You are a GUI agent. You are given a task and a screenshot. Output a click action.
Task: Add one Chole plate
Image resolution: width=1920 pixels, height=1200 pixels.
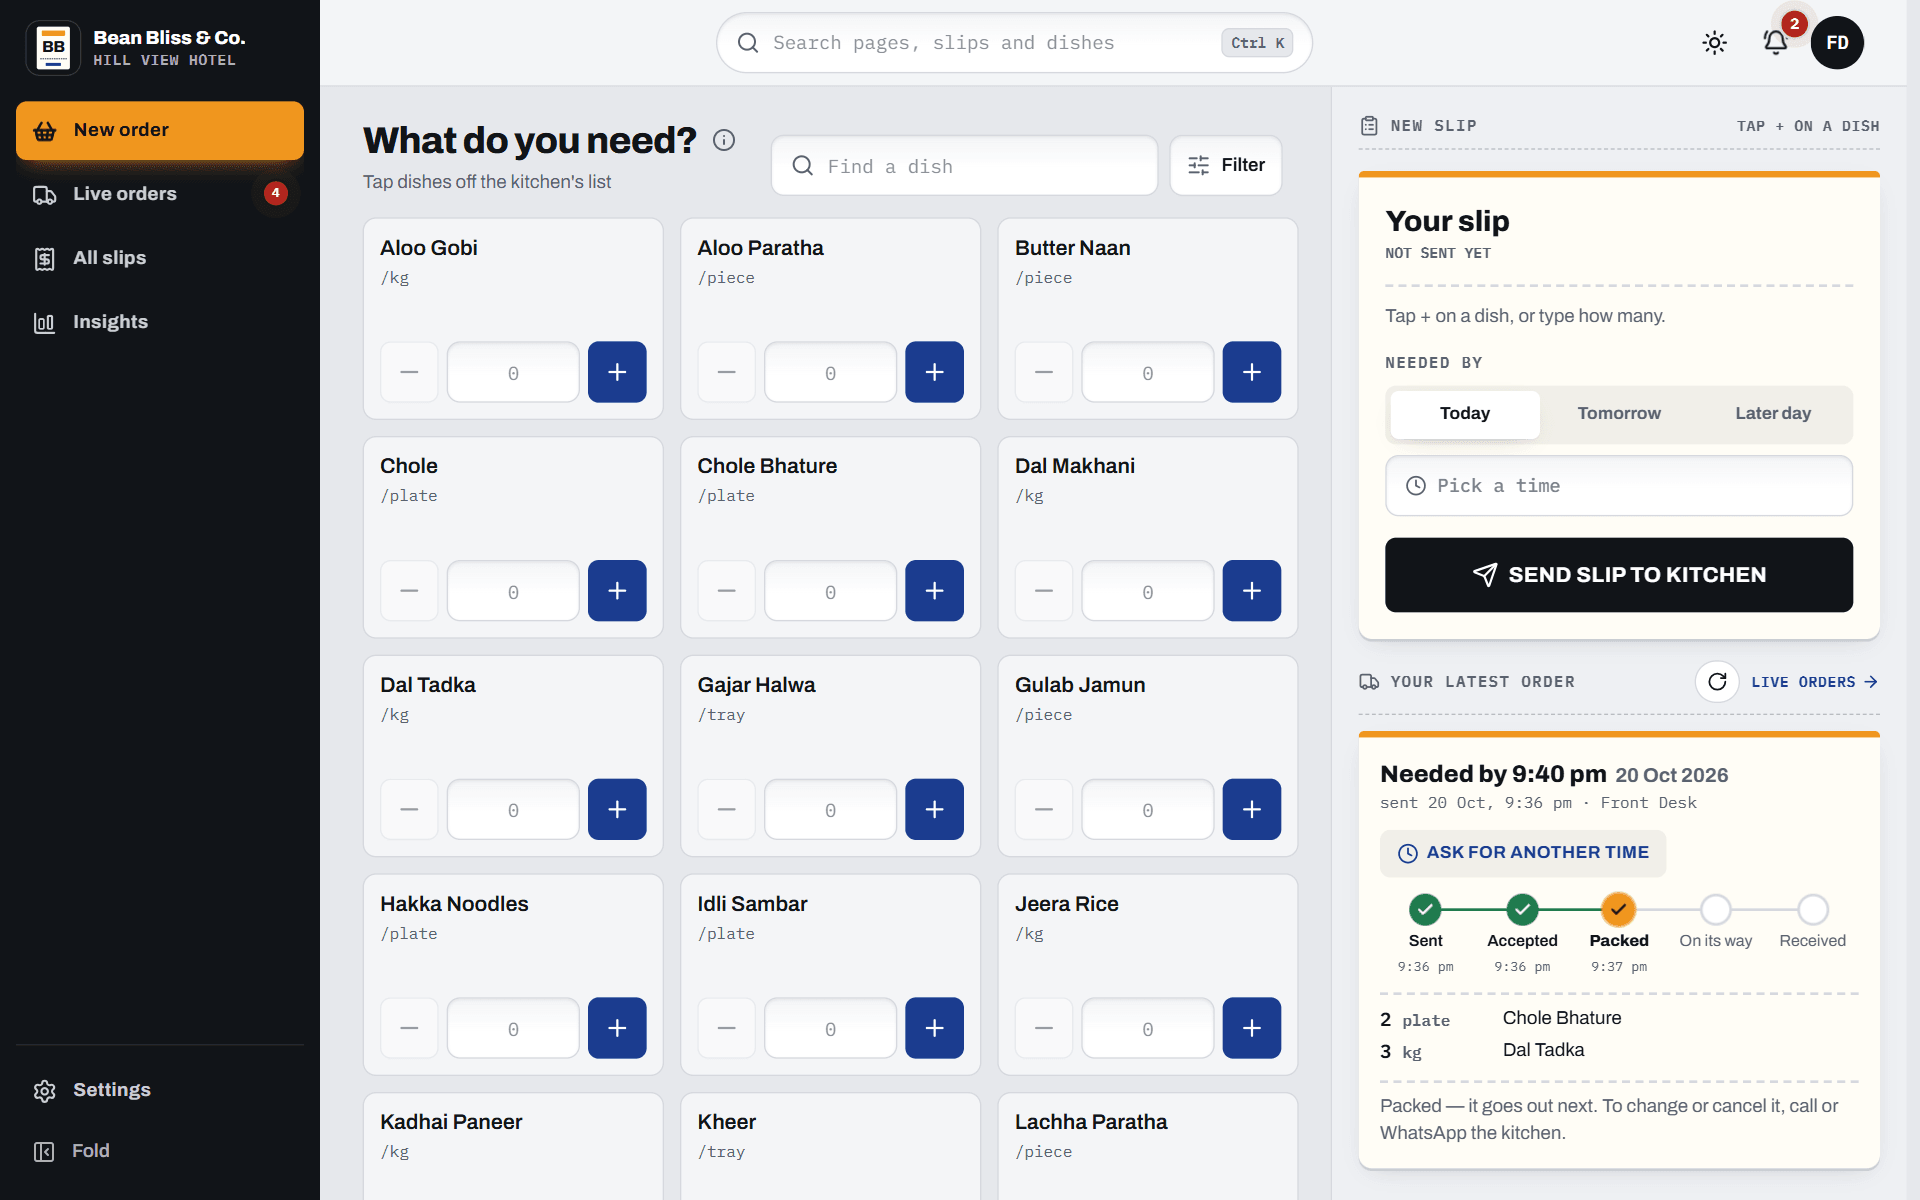[617, 591]
